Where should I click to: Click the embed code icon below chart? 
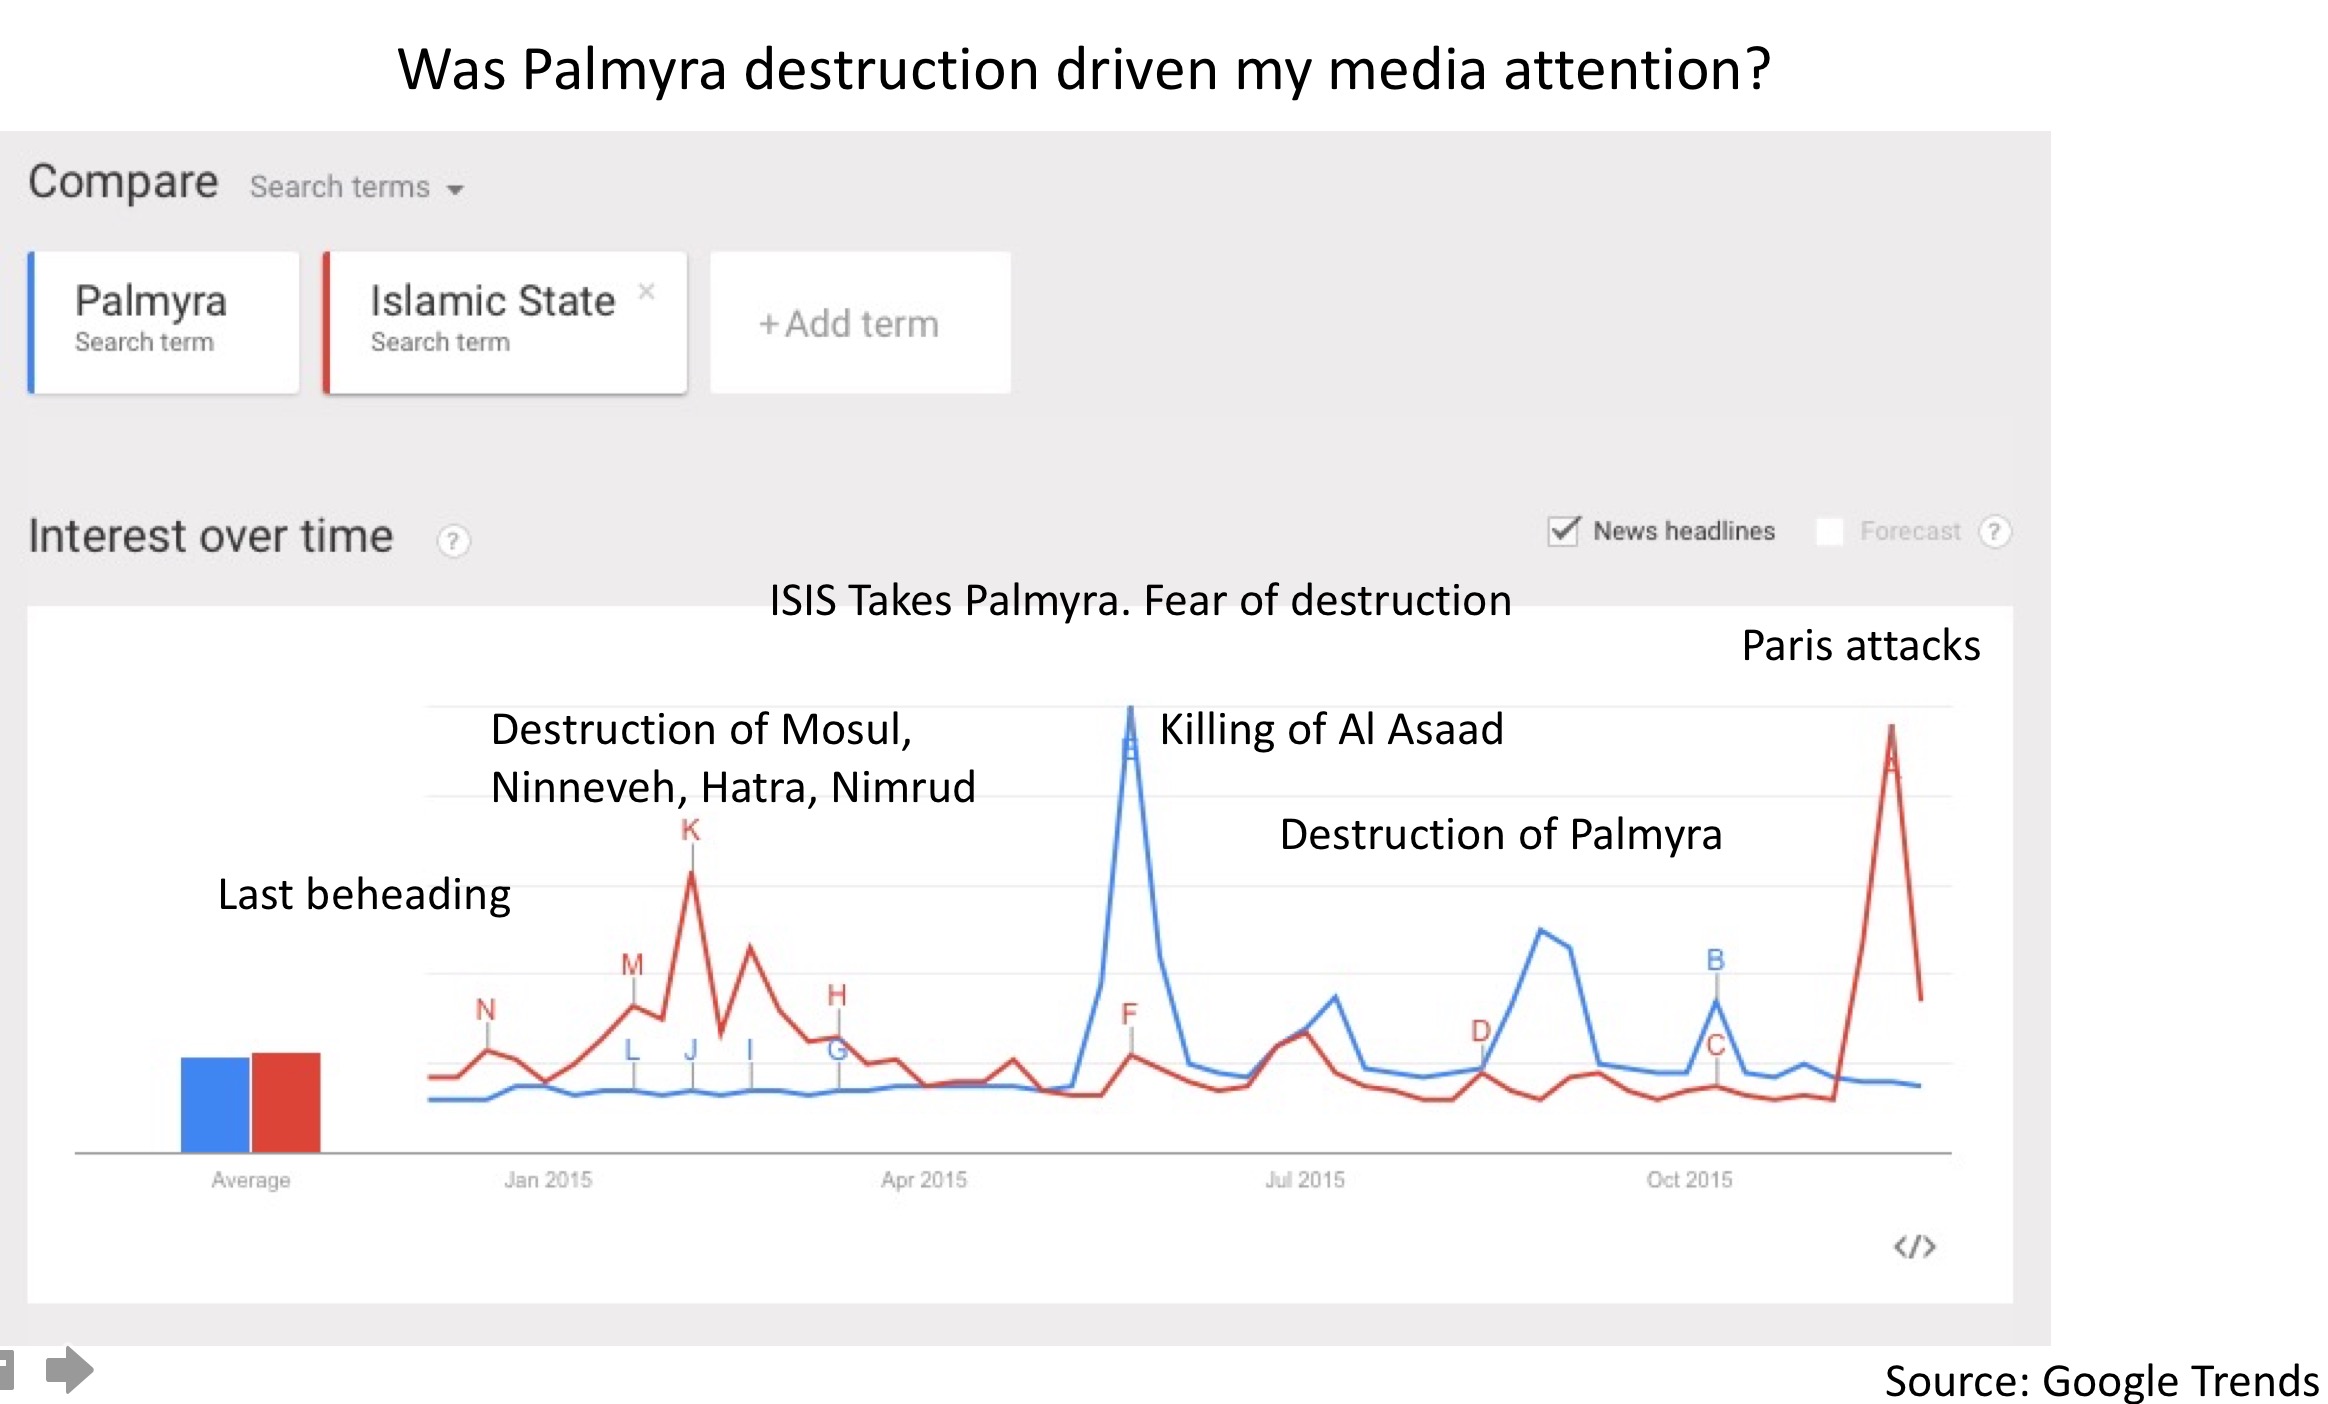coord(1914,1247)
